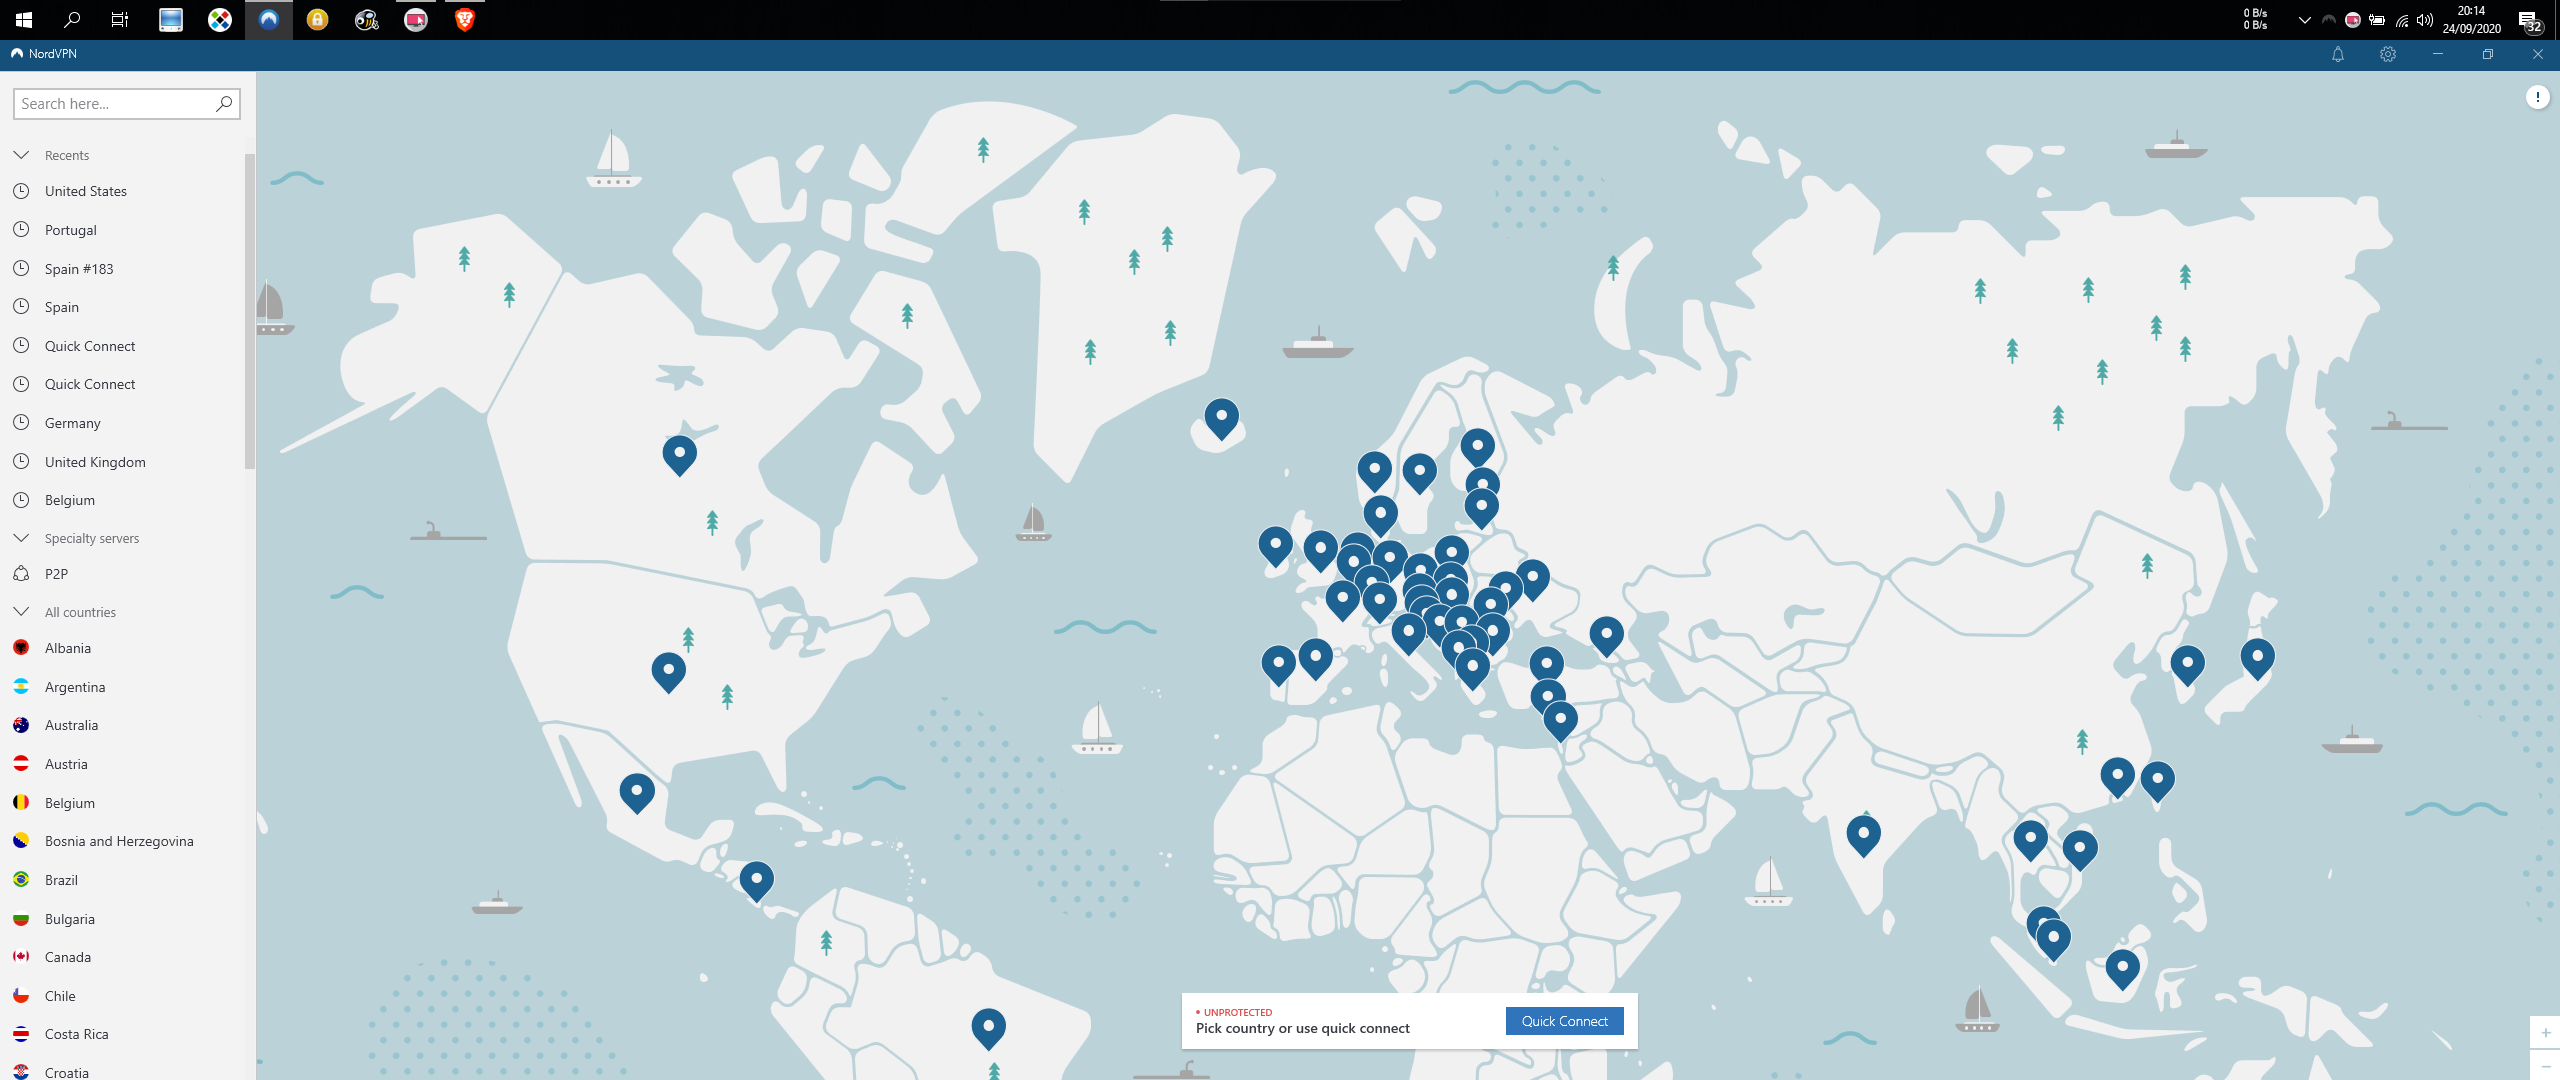Open the NordVPN settings gear
This screenshot has width=2560, height=1080.
coord(2387,55)
